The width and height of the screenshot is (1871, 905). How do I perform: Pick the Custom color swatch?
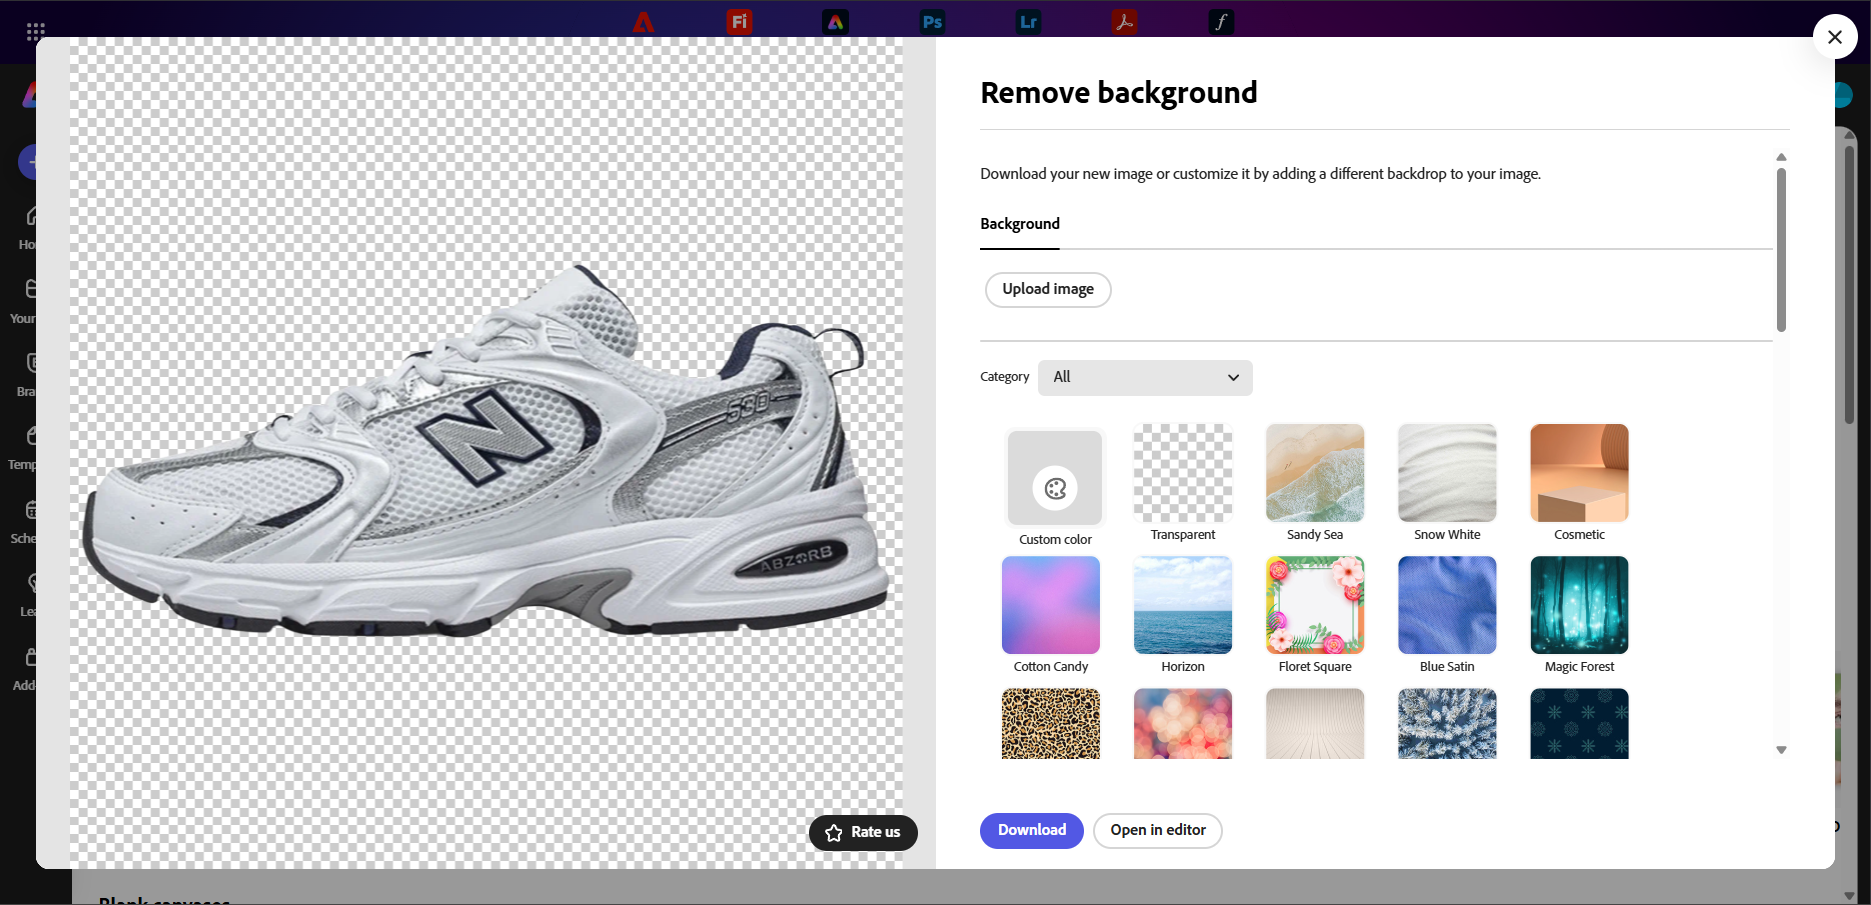[x=1055, y=478]
